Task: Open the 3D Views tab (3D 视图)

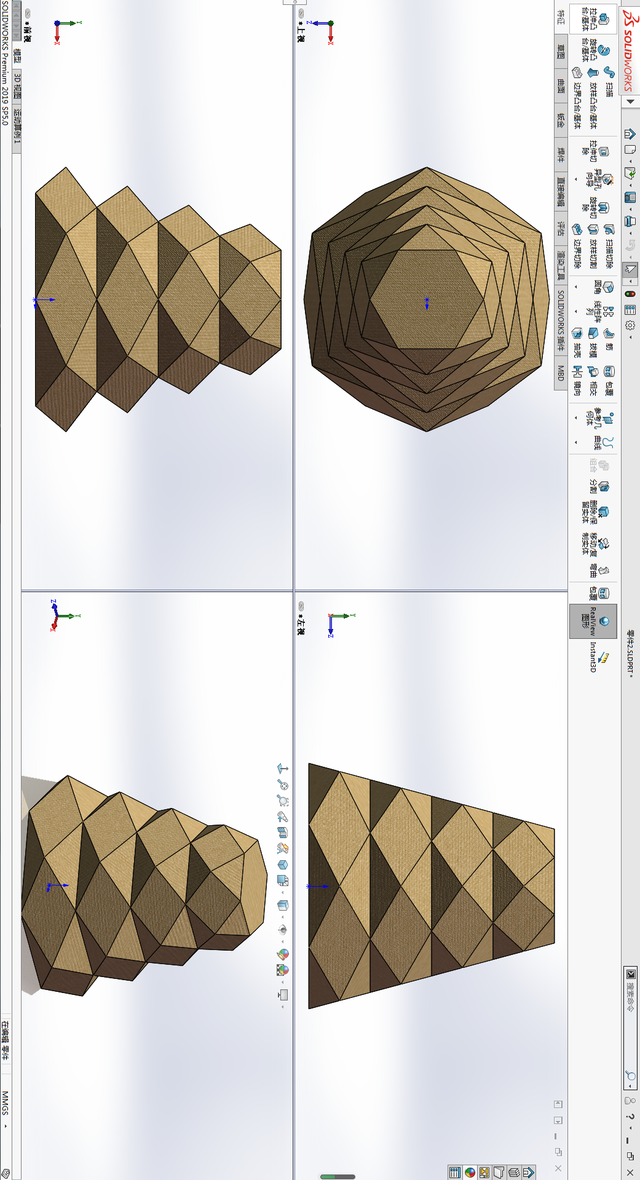Action: coord(17,85)
